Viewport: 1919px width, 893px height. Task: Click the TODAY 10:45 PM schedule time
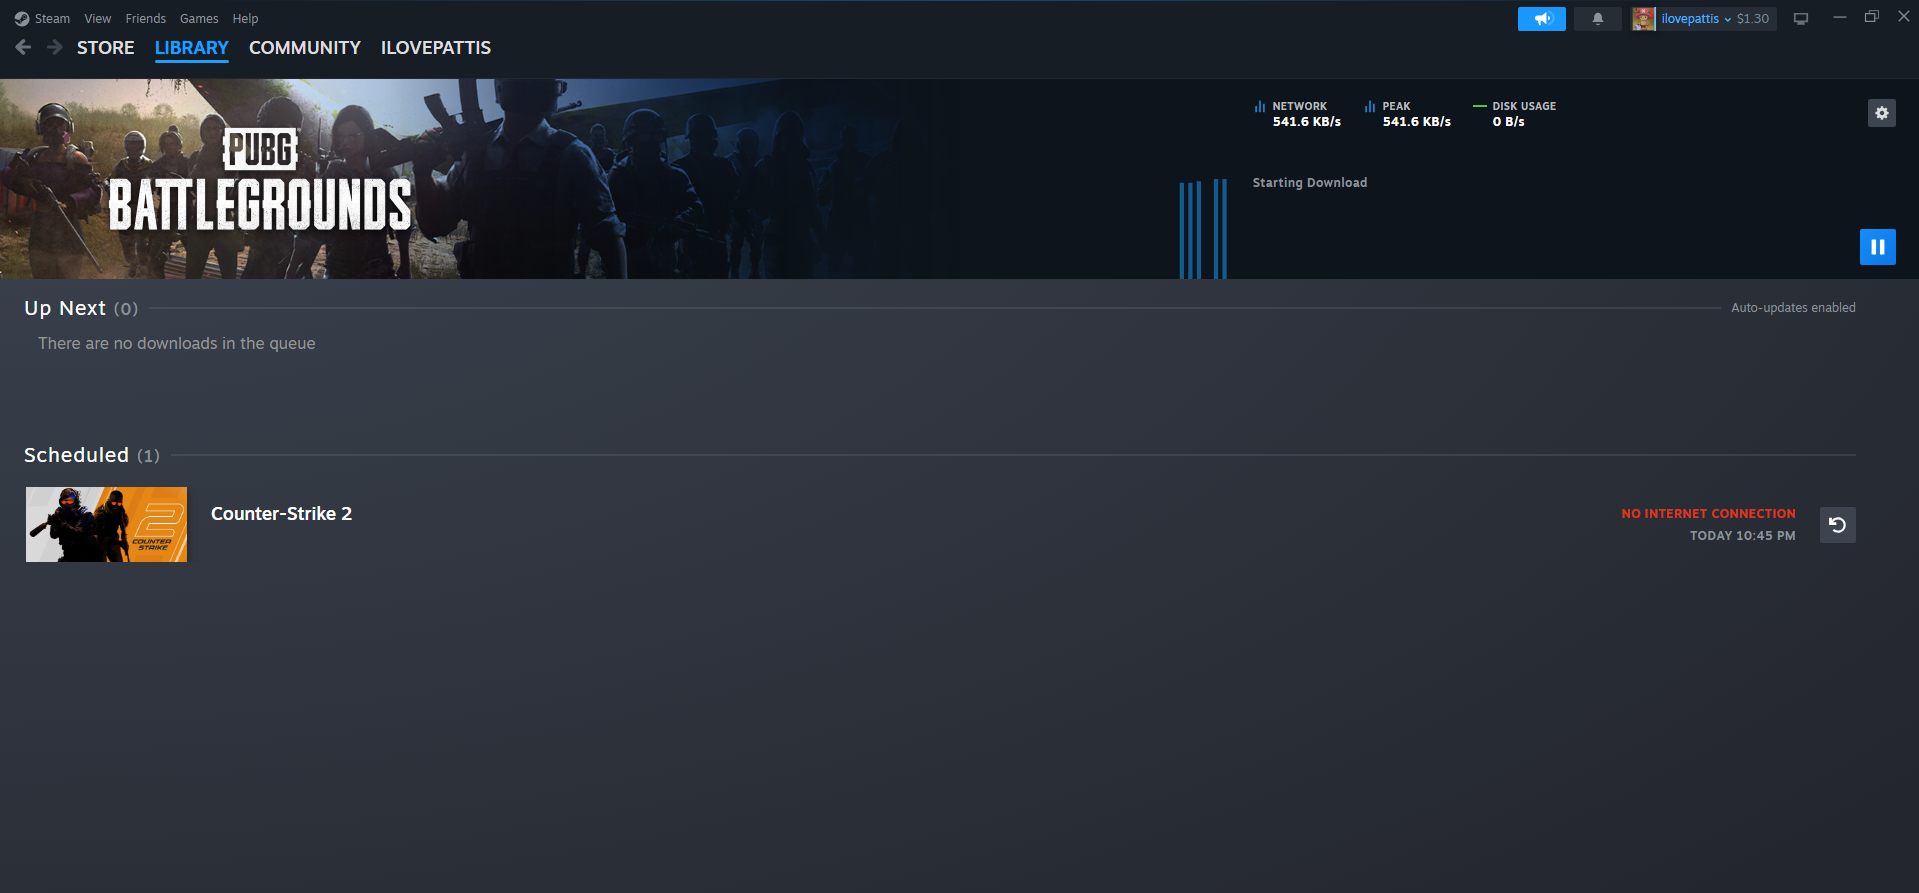1743,536
